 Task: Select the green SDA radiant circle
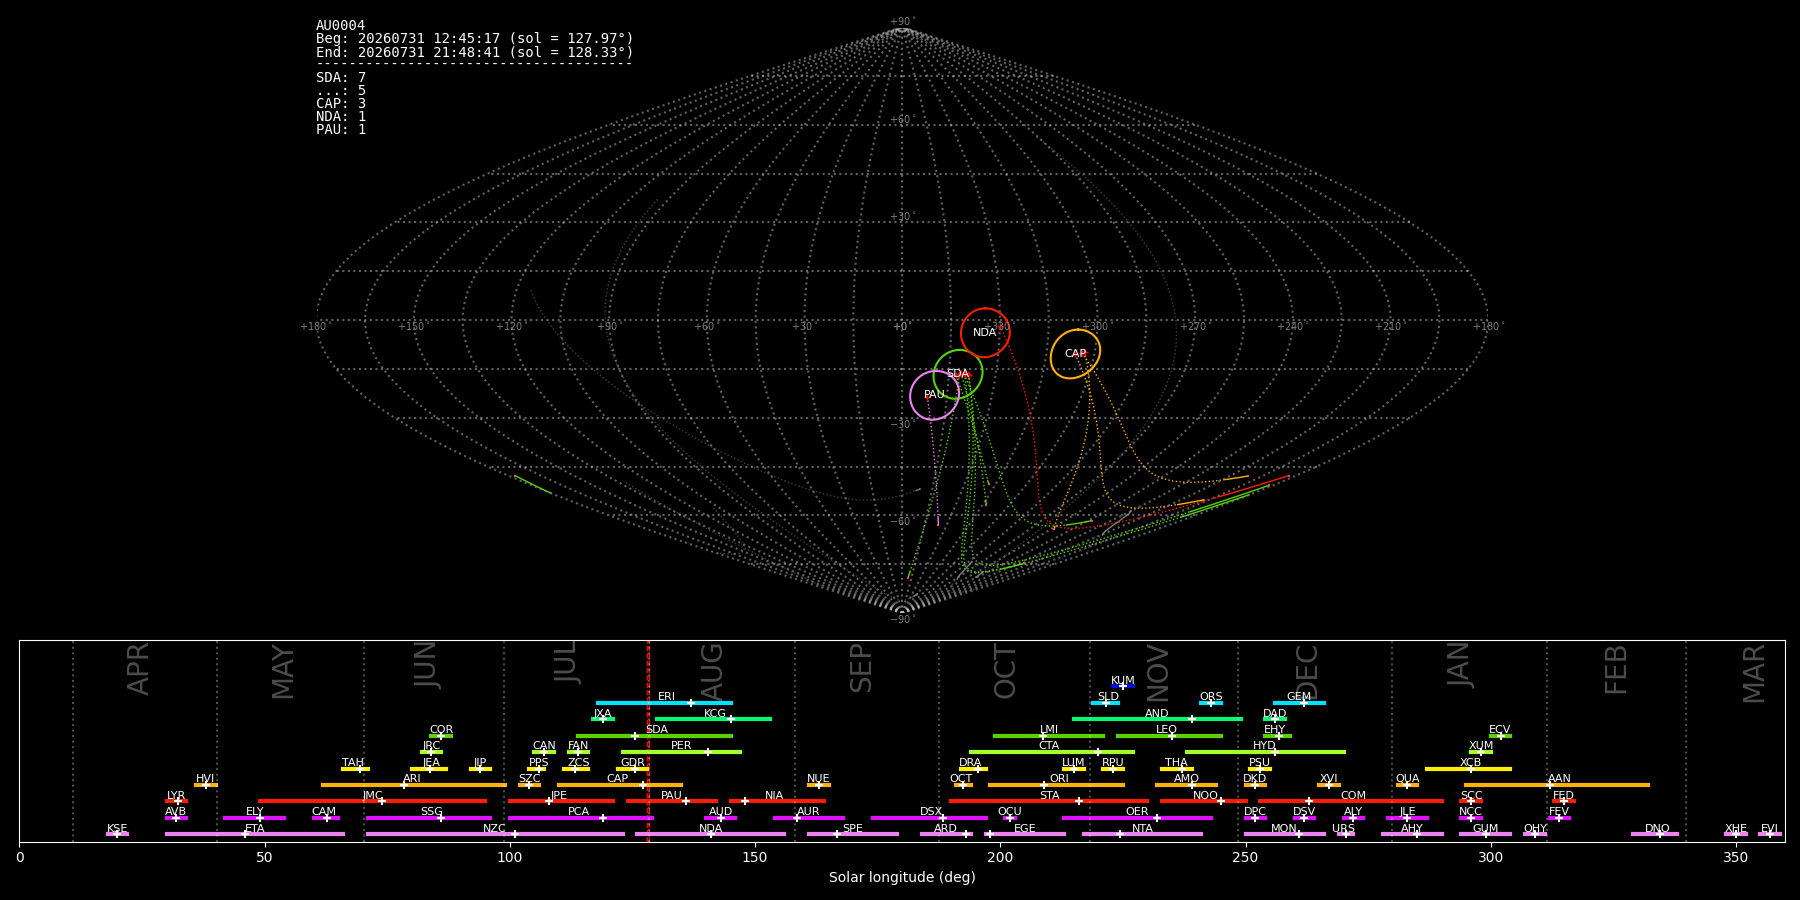(x=958, y=374)
